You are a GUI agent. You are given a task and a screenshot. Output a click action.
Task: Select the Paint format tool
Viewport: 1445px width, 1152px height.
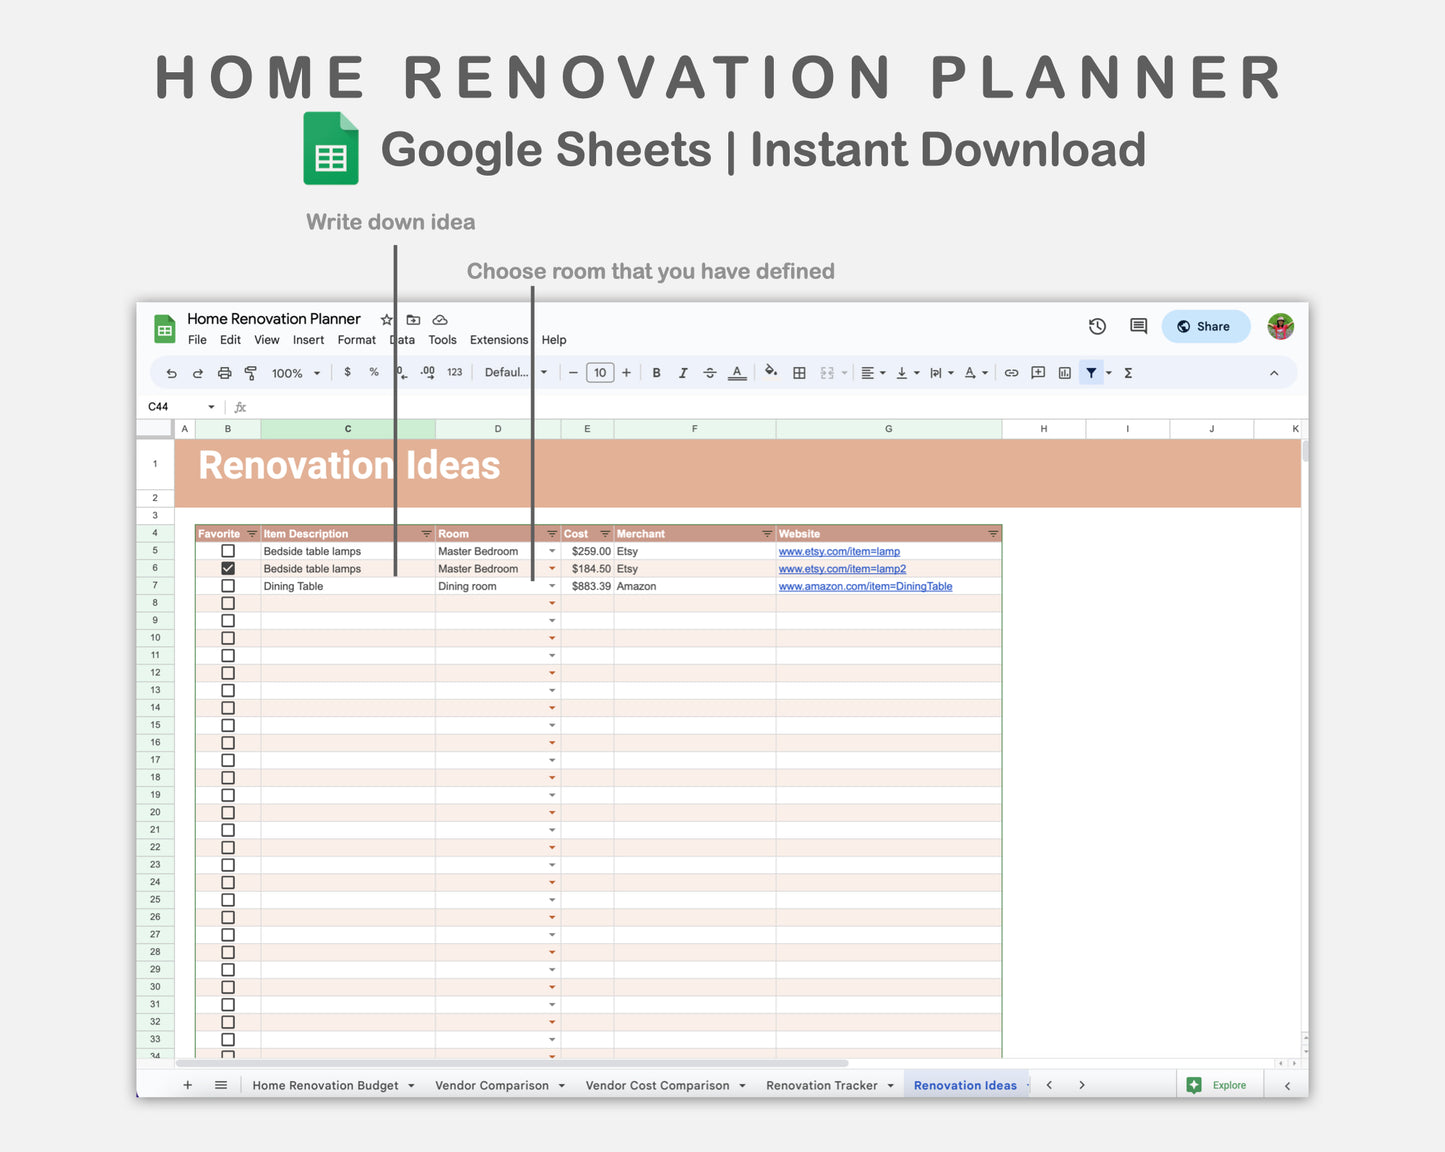pos(251,372)
